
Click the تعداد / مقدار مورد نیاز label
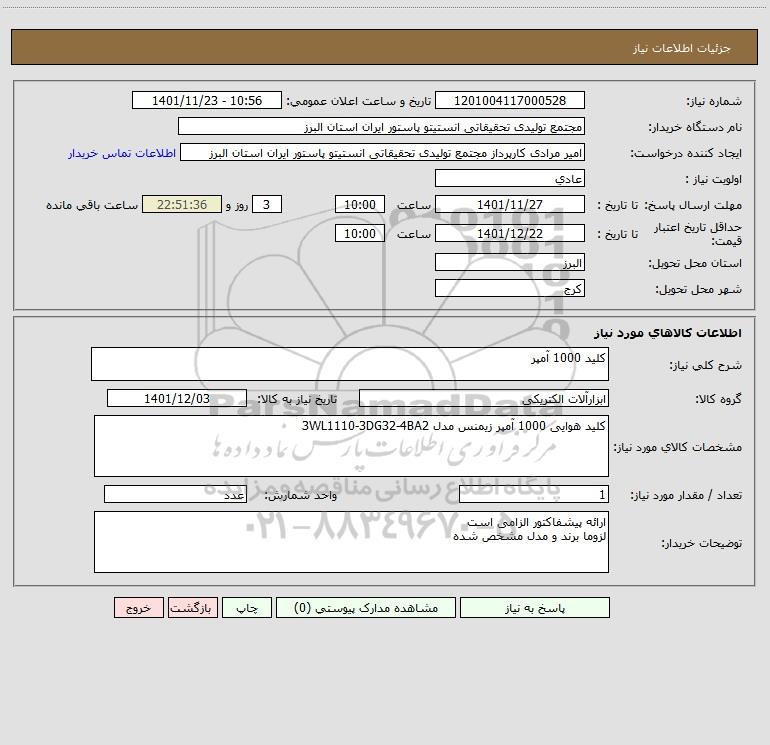point(686,496)
